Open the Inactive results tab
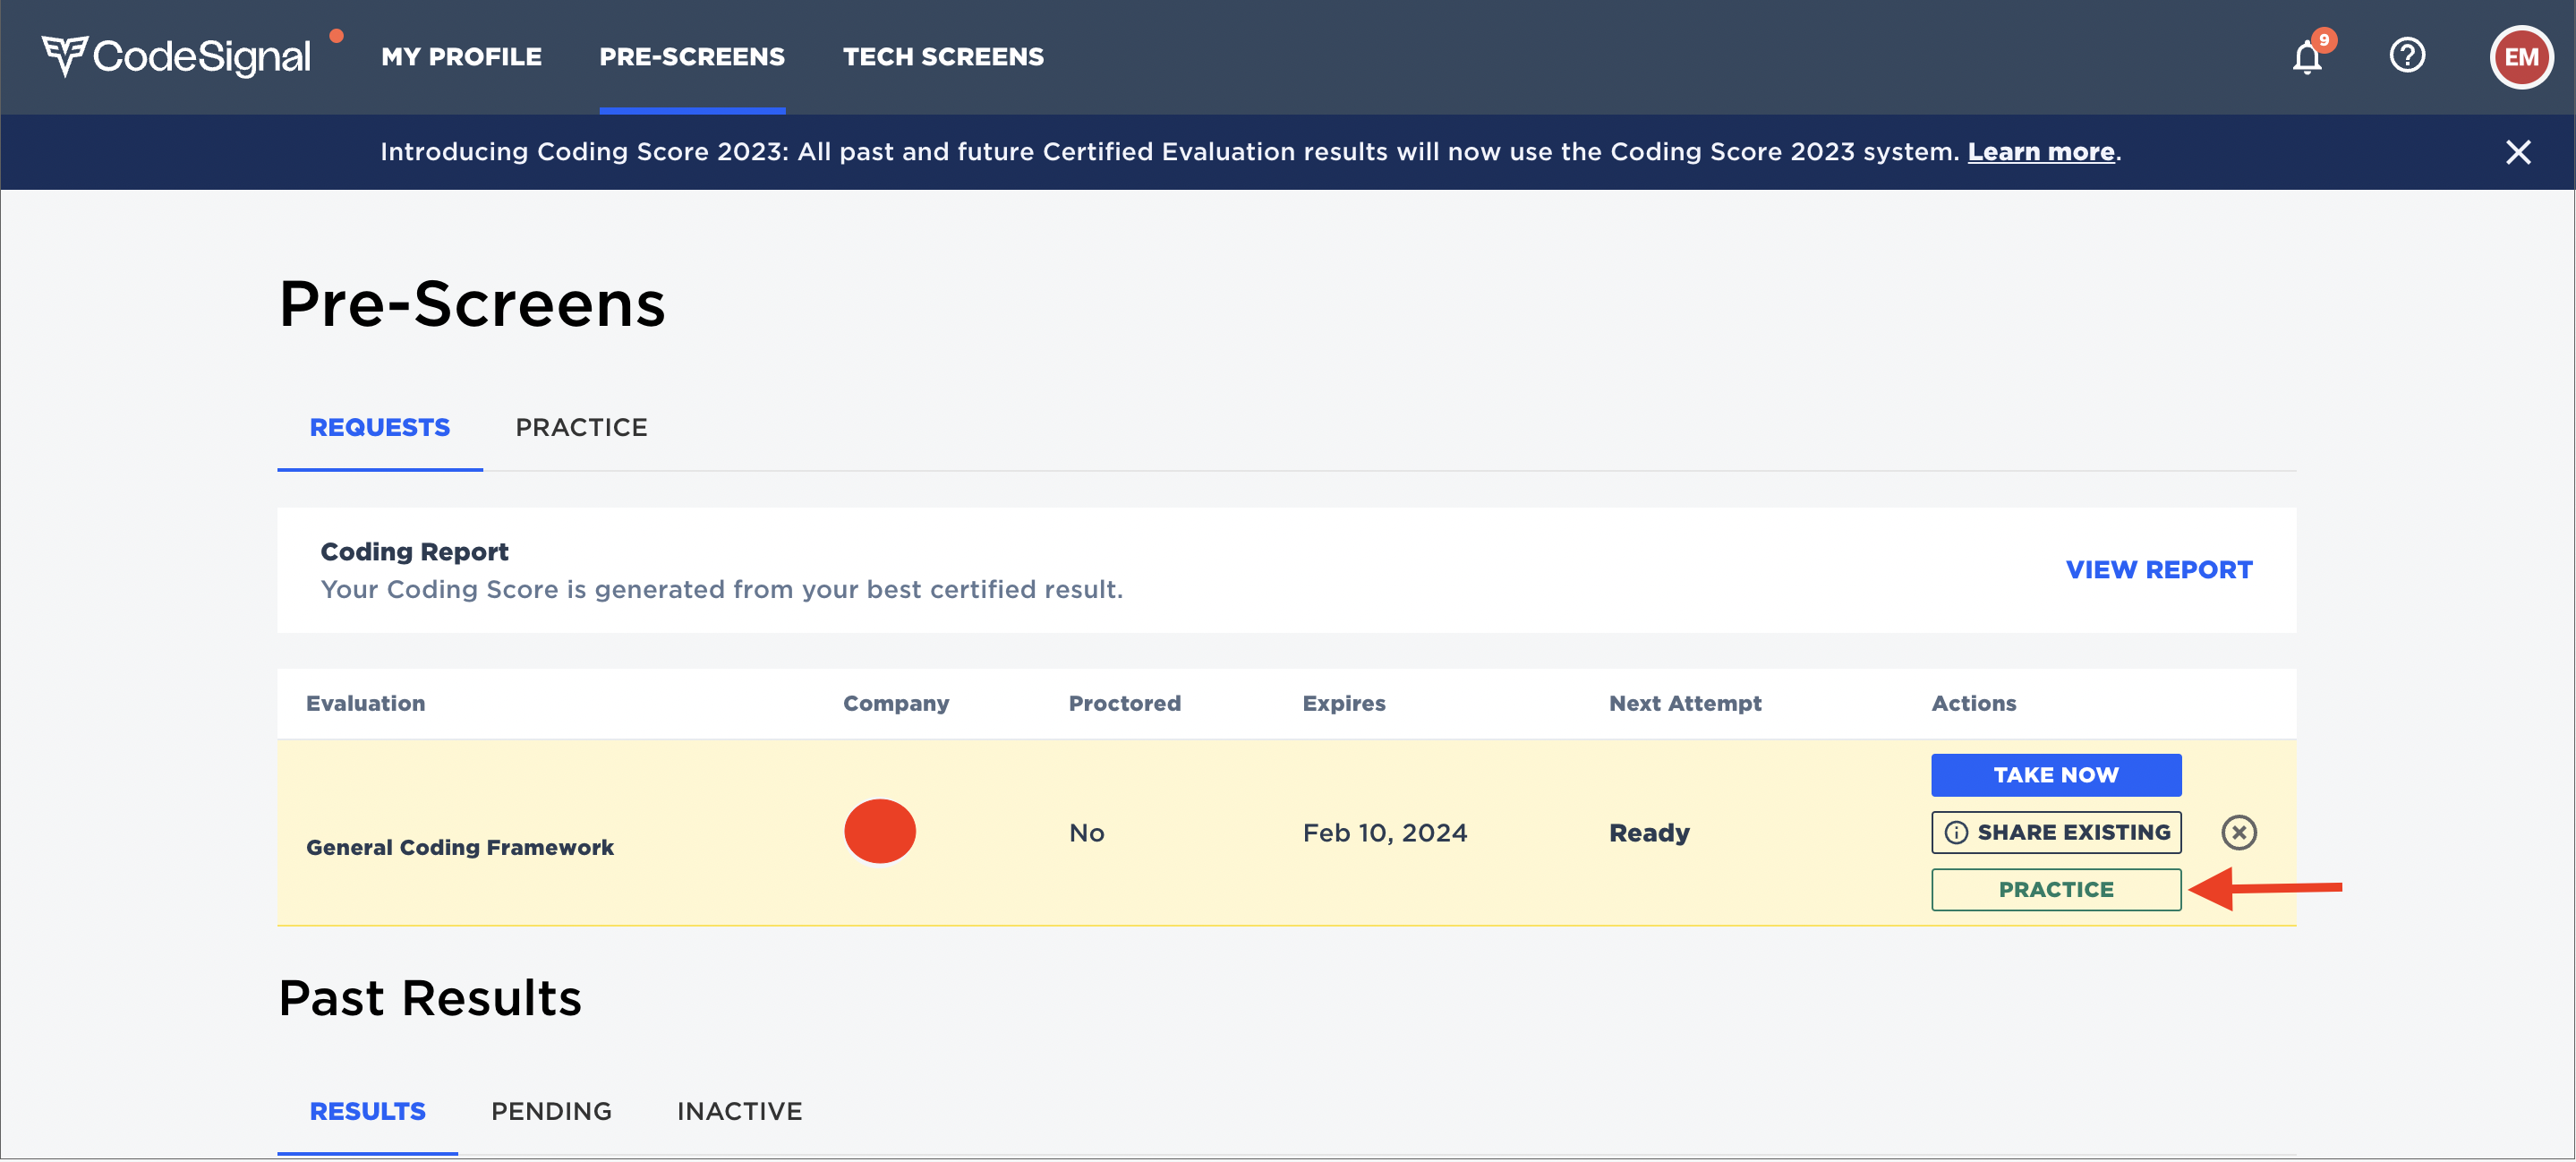 739,1111
